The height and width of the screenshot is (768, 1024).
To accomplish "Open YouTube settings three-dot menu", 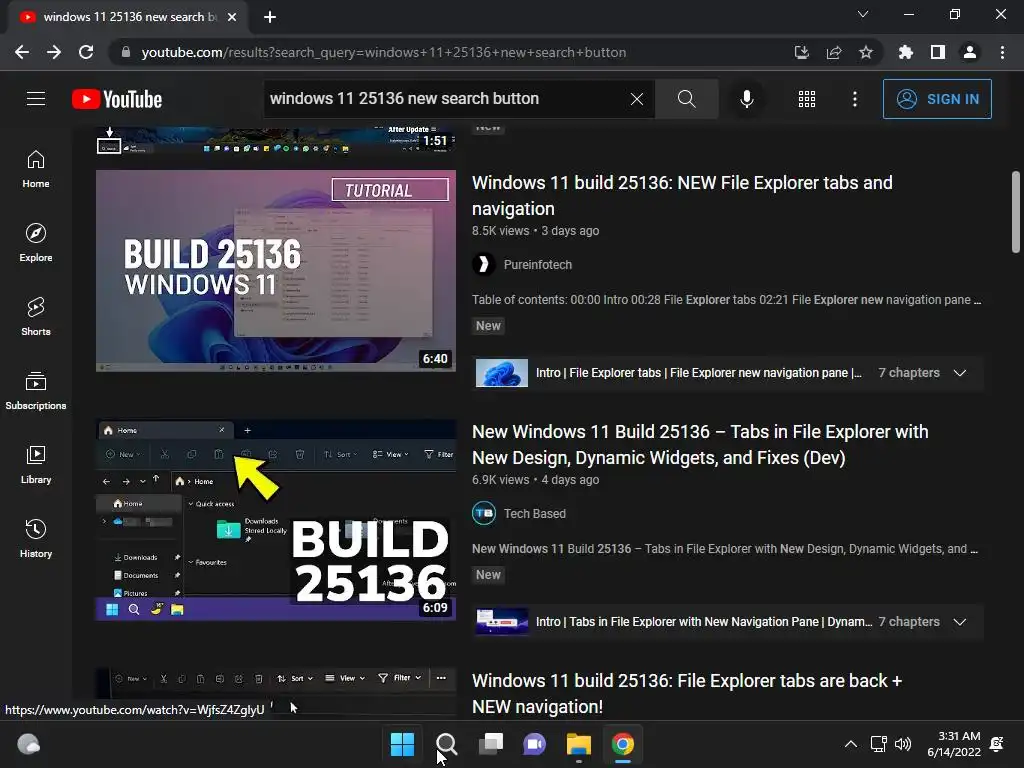I will 855,99.
